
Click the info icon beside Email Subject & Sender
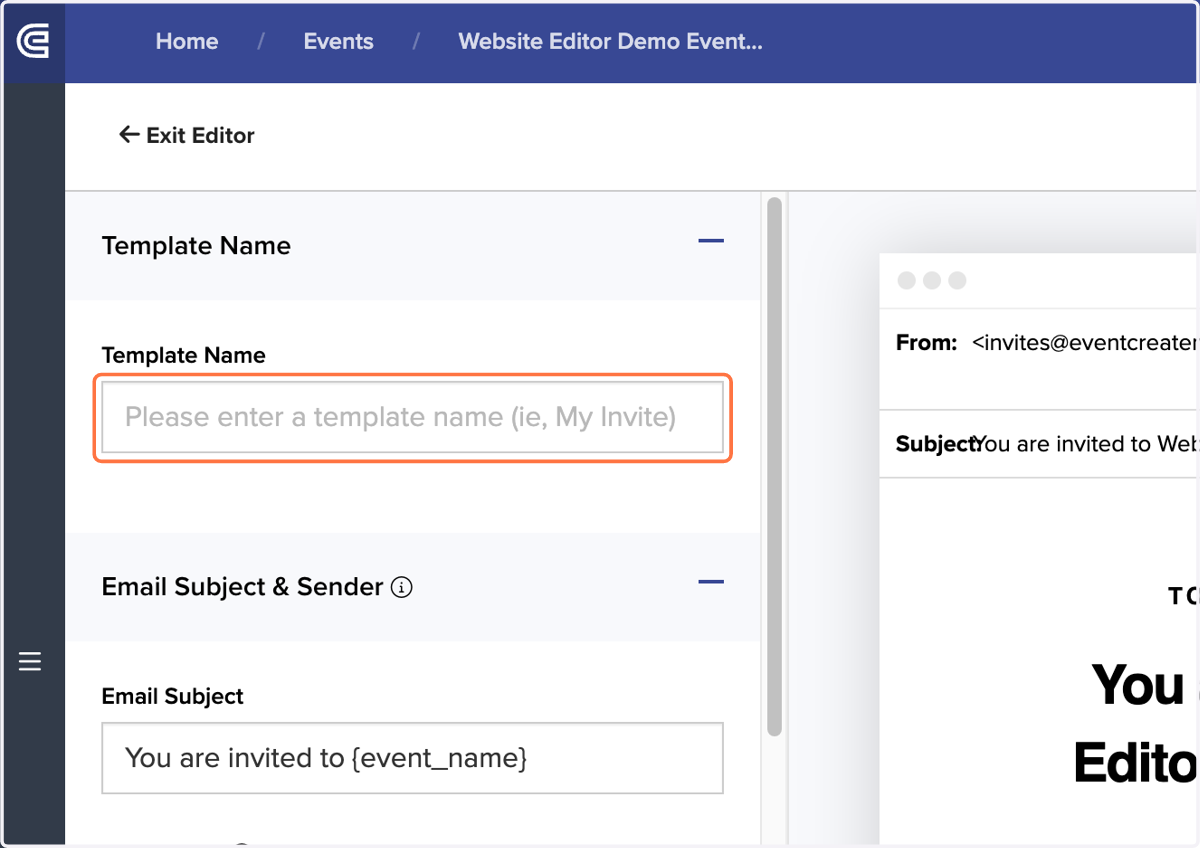click(402, 587)
